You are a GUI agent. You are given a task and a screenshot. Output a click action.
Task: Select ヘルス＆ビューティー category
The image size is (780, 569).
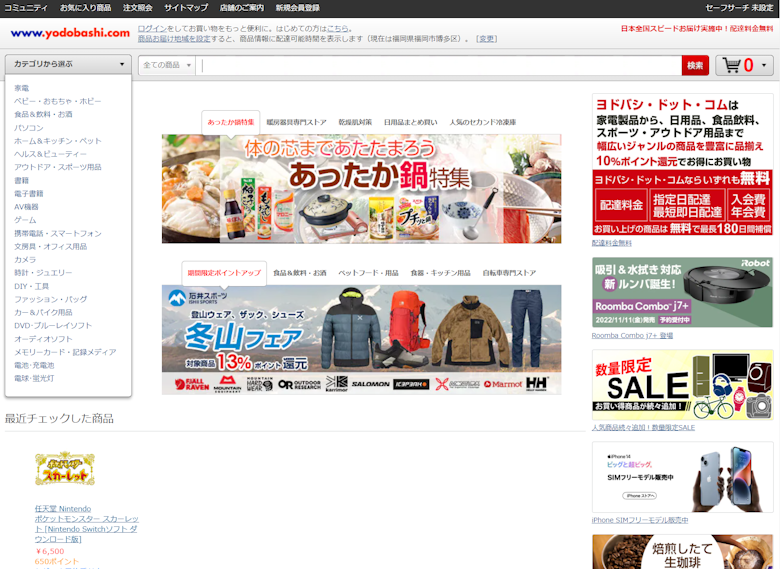click(50, 154)
